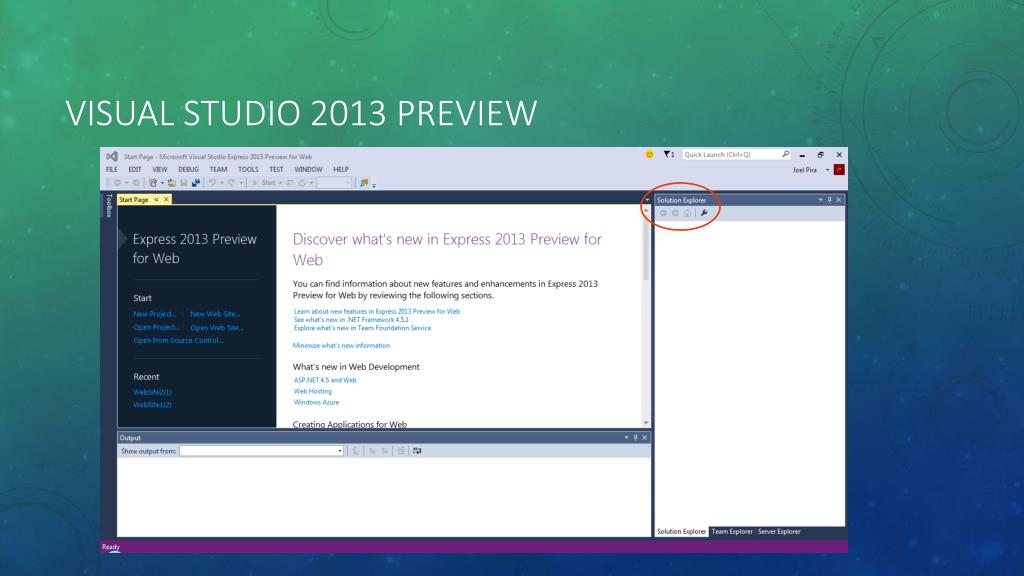Open the TEAM menu
1024x576 pixels.
[x=218, y=169]
